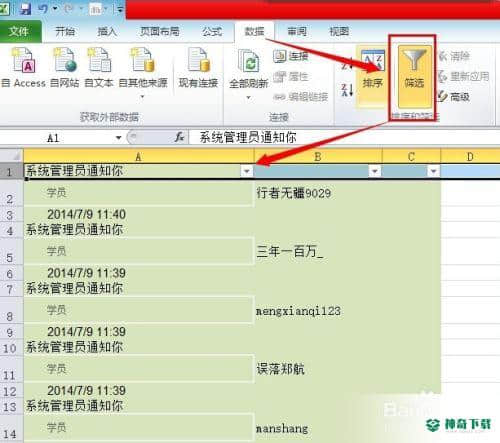This screenshot has width=500, height=443.
Task: Open Existing Connections (现有连接)
Action: 198,68
